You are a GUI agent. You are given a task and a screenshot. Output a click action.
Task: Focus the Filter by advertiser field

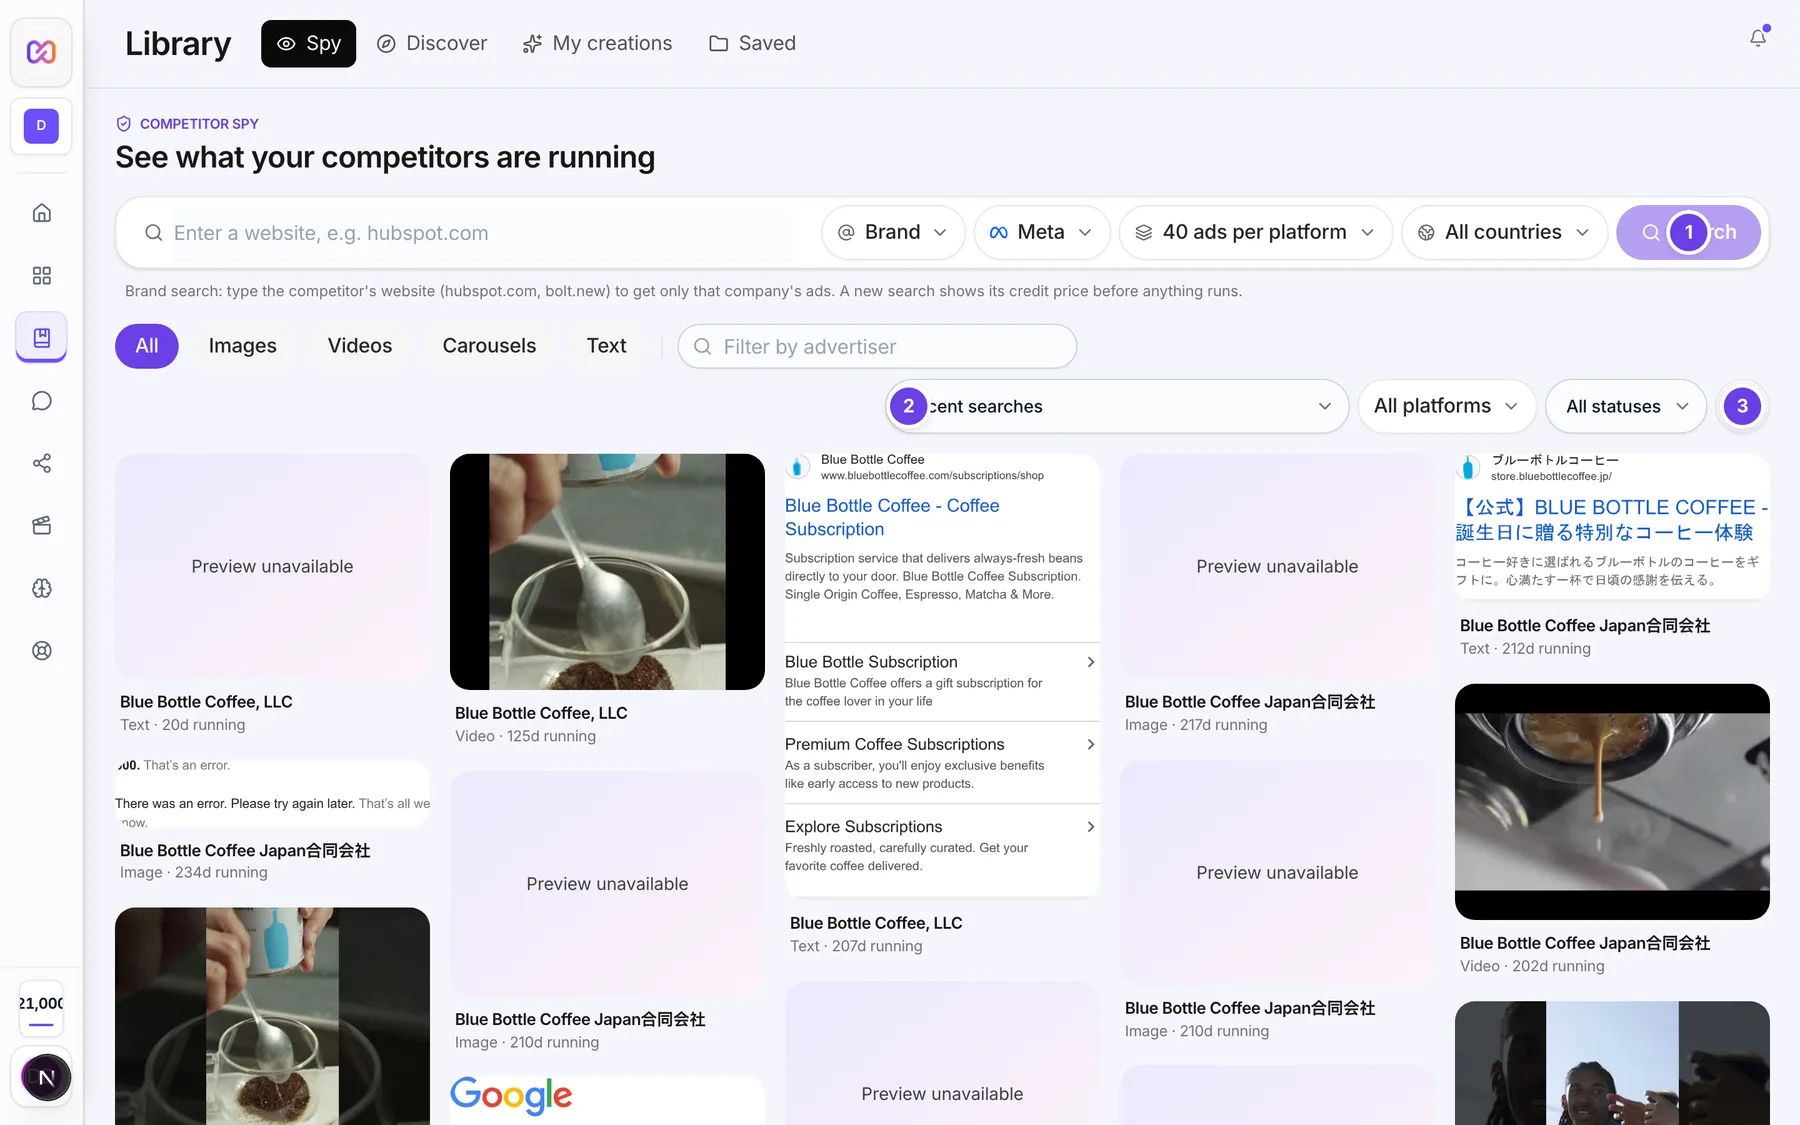pyautogui.click(x=877, y=346)
